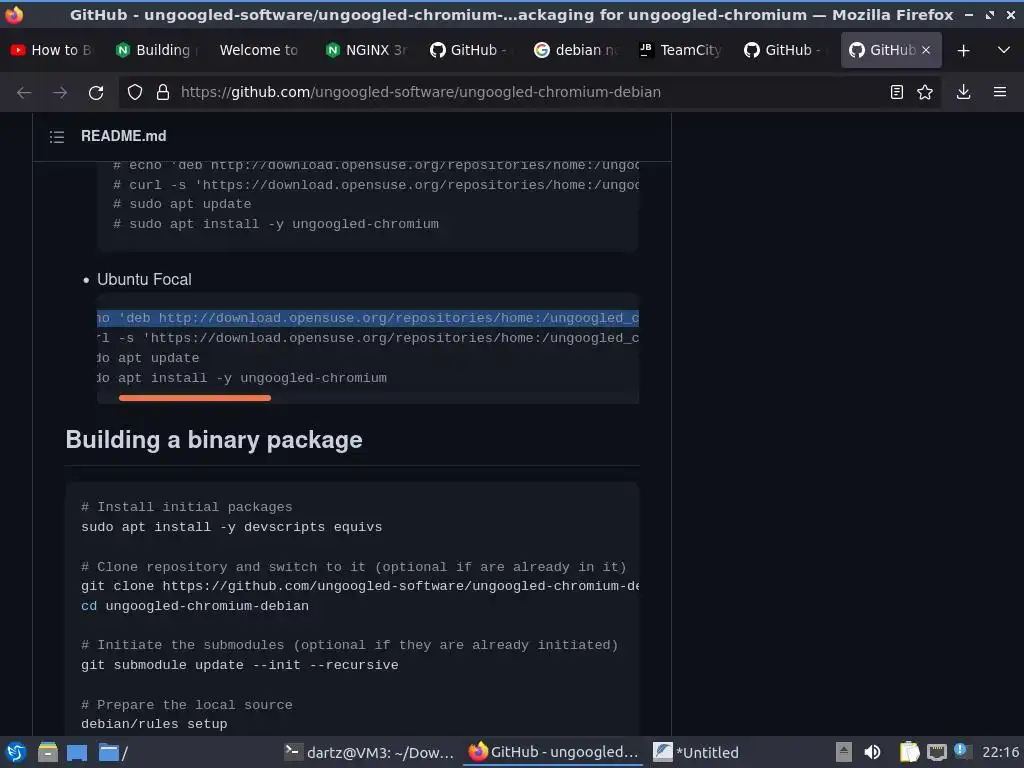
Task: Click 'git submodule update --init --recursive' line
Action: (x=240, y=664)
